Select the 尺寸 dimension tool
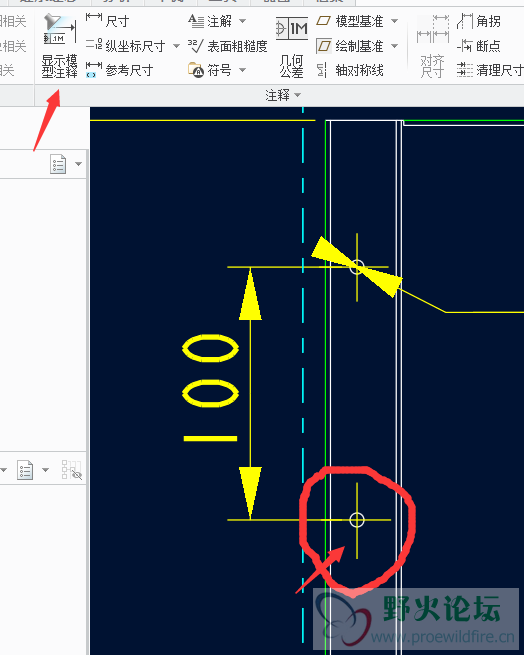The width and height of the screenshot is (524, 655). click(x=107, y=20)
